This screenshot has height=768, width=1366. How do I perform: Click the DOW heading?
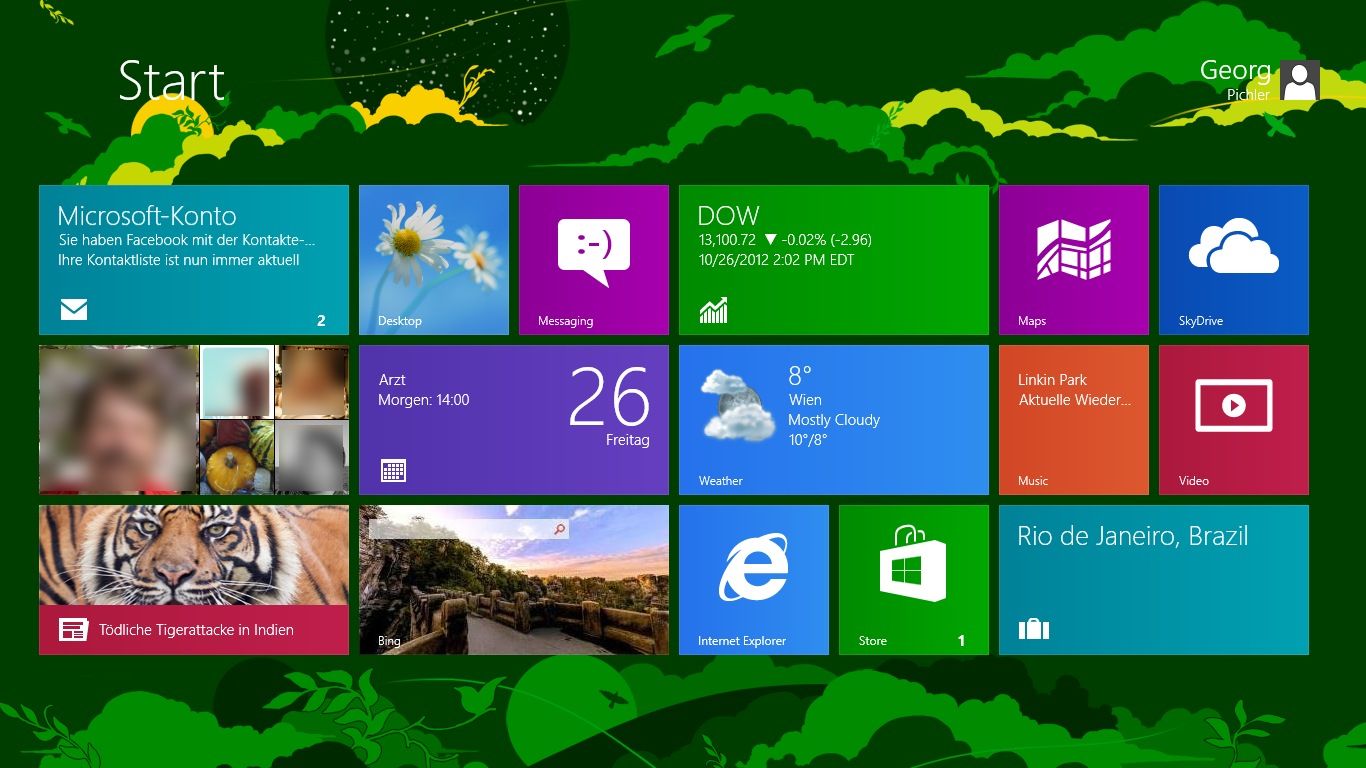(x=728, y=216)
